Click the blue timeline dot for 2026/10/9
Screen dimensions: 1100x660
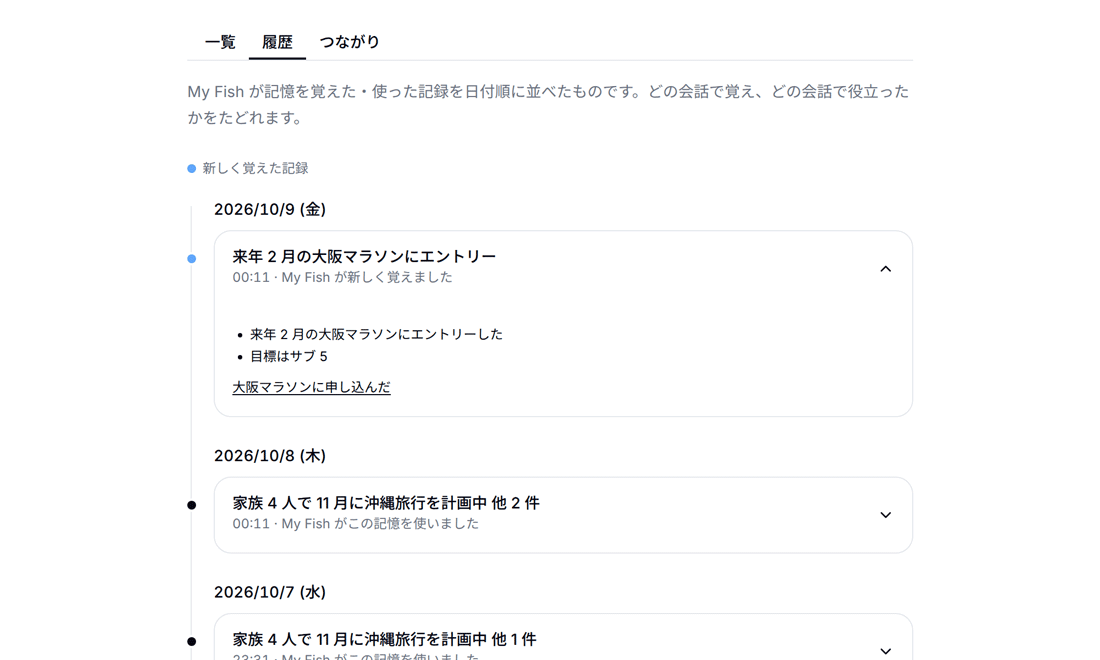192,259
